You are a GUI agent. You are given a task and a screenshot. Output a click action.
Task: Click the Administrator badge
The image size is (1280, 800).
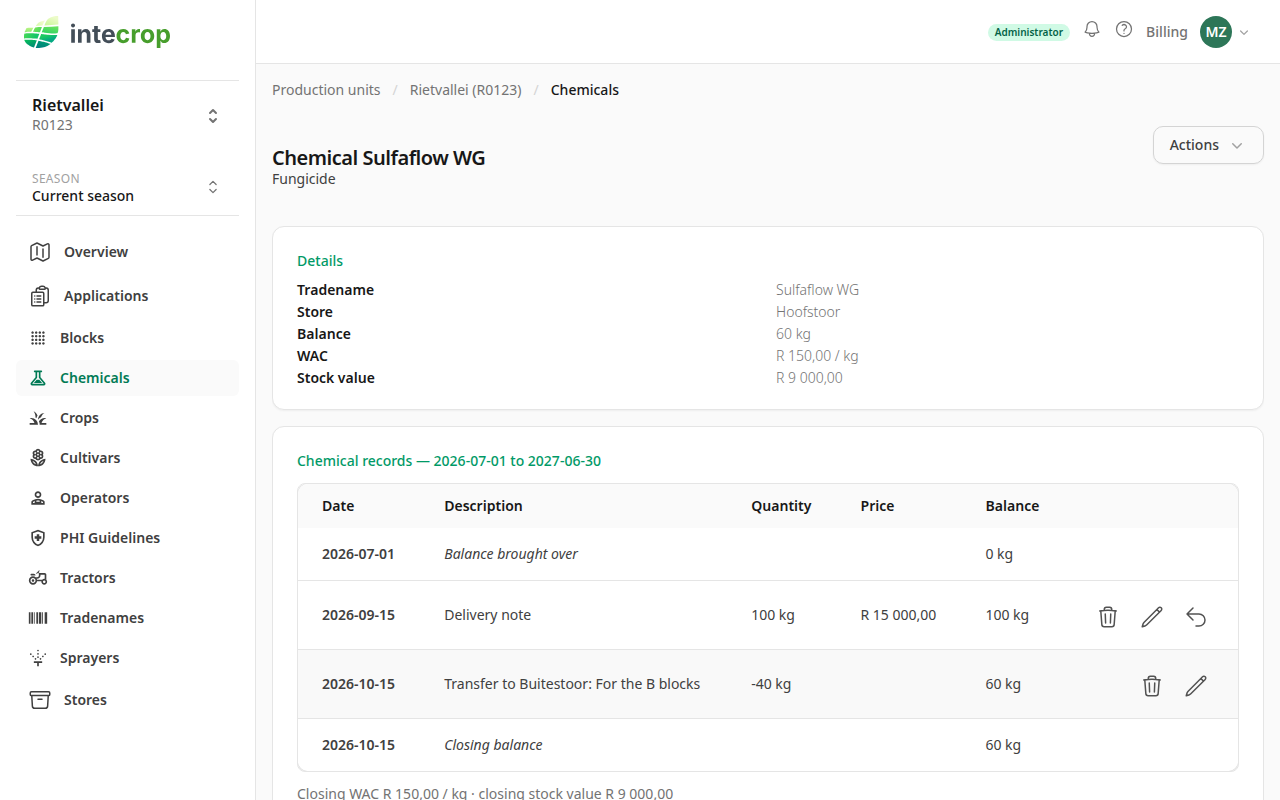pos(1029,32)
